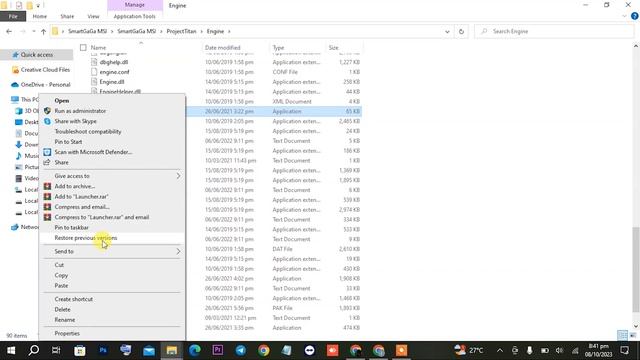This screenshot has height=360, width=640.
Task: Select Rename from context menu
Action: click(x=64, y=320)
